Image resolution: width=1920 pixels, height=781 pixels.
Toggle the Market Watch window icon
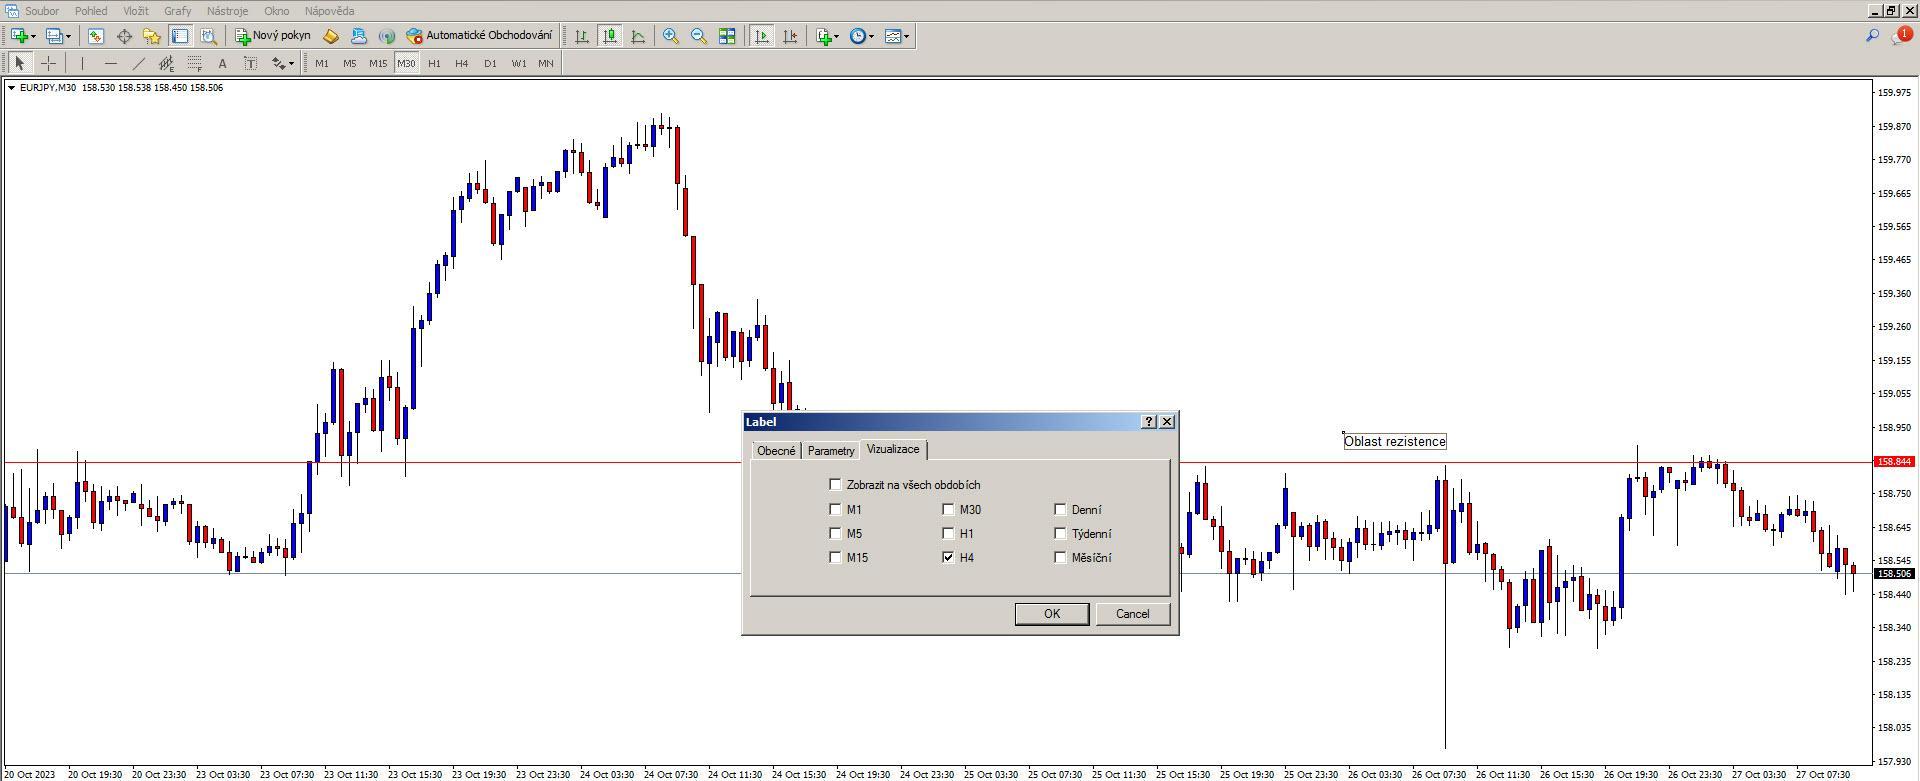tap(95, 36)
